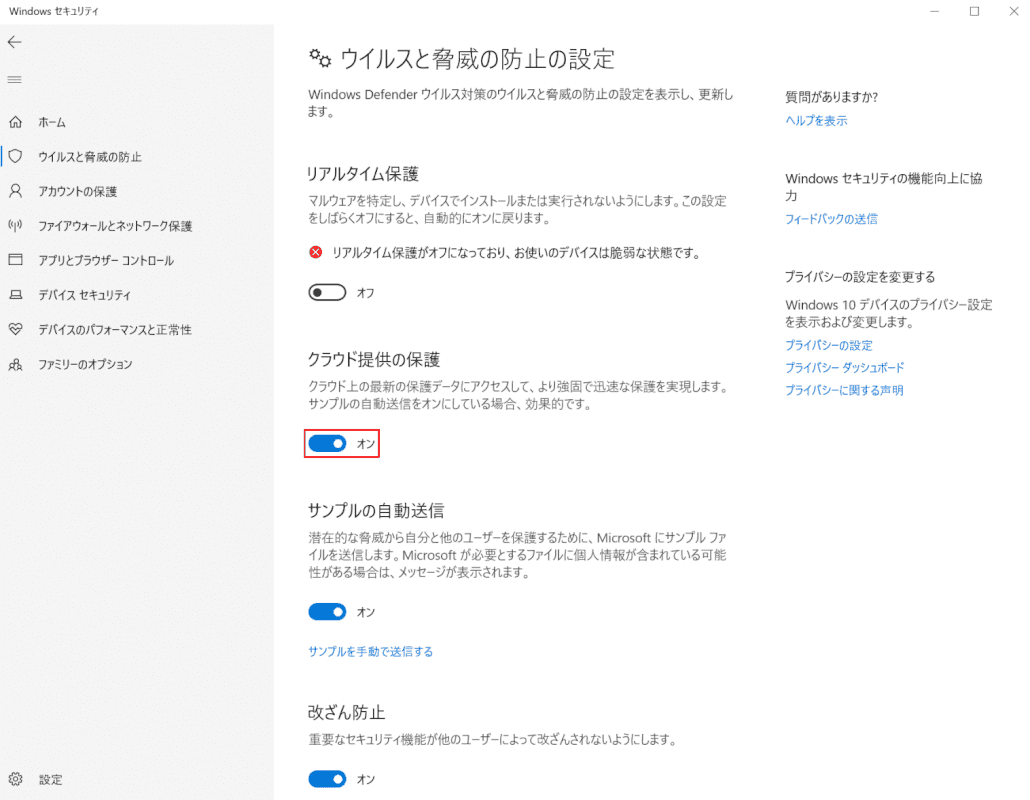Click the family options people icon
Screen dimensions: 1030x800
point(15,364)
